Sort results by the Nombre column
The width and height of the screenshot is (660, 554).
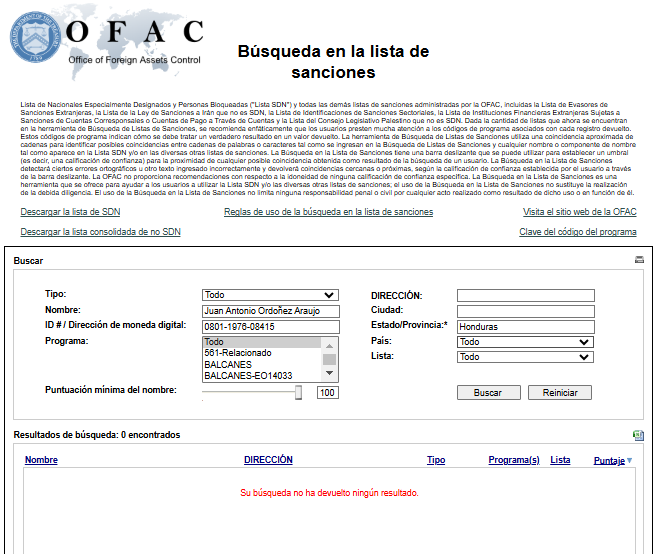click(x=41, y=460)
